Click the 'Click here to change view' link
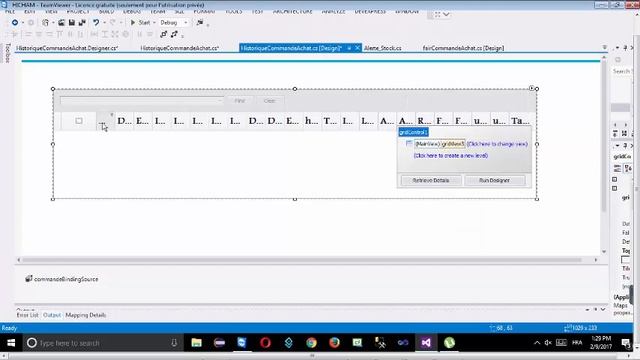The width and height of the screenshot is (640, 360). tap(497, 144)
